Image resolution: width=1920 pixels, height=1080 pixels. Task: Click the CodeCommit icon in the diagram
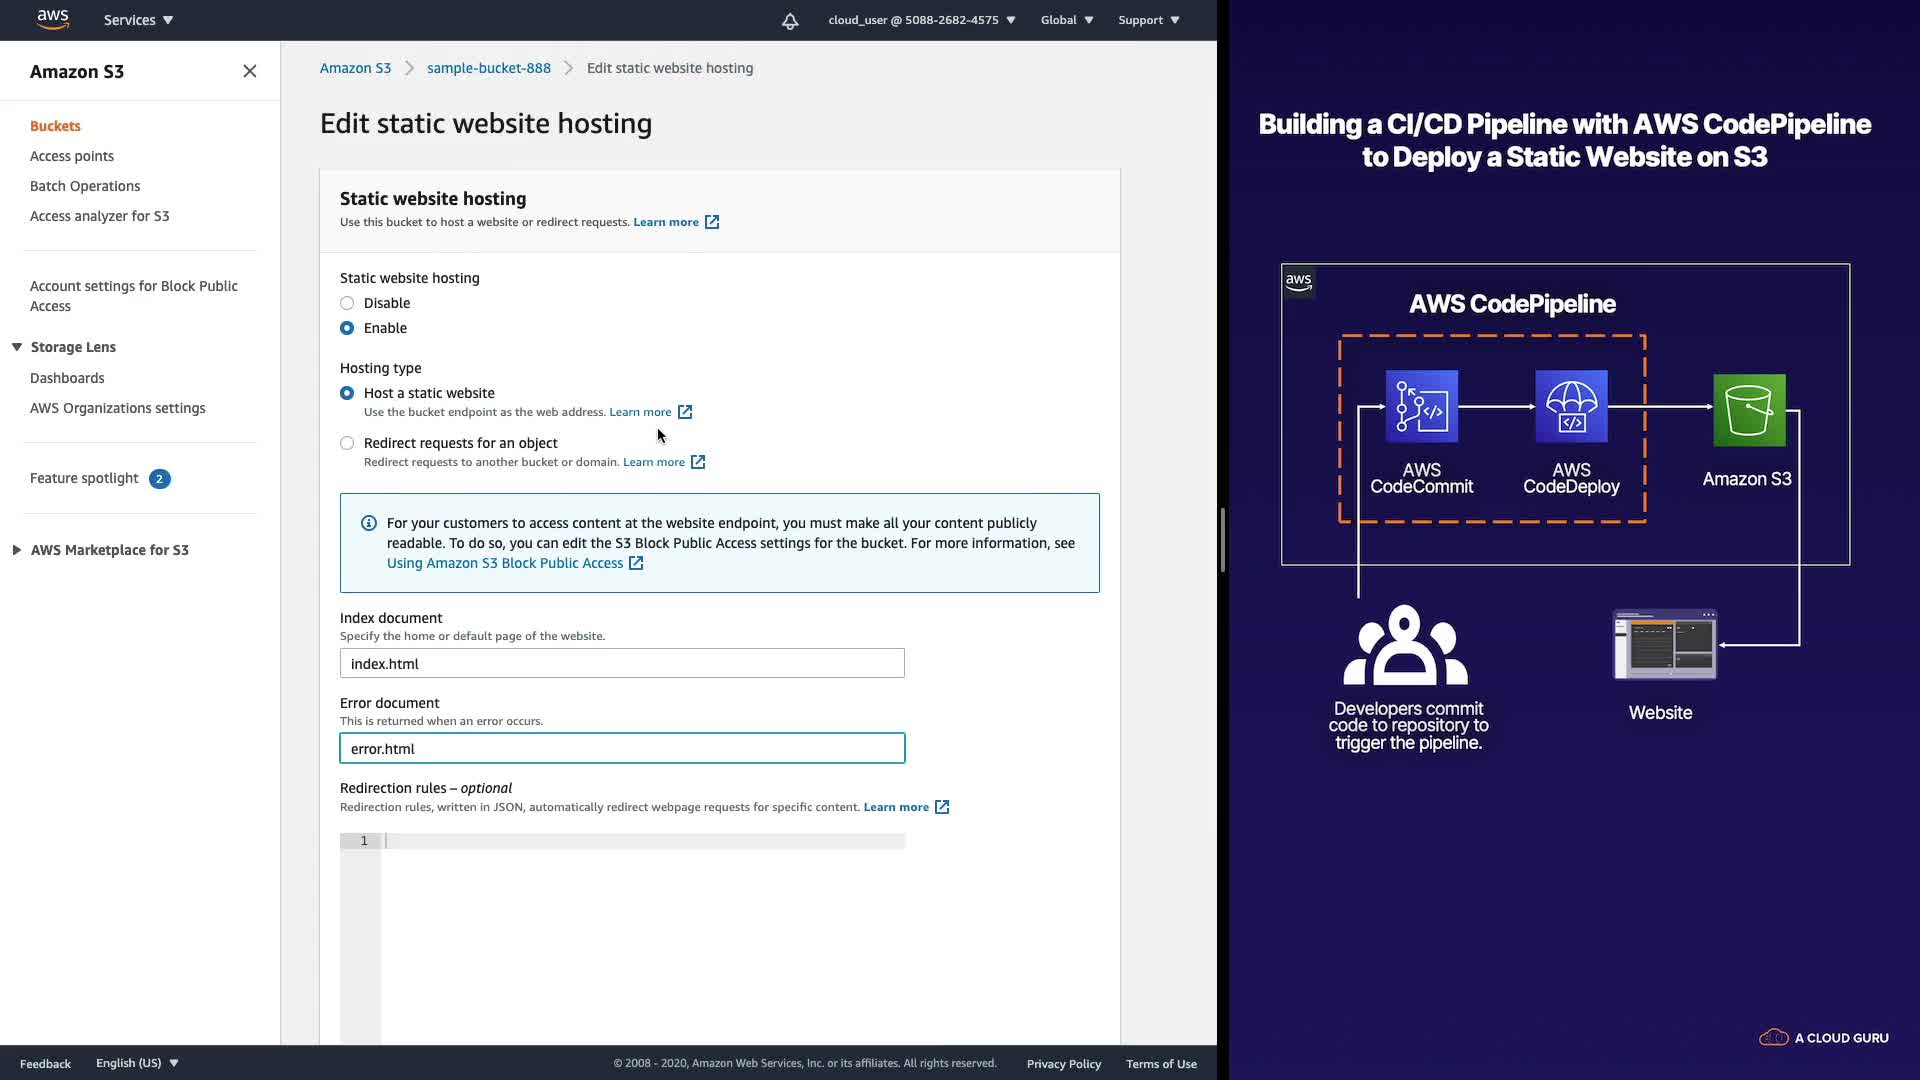click(1421, 406)
